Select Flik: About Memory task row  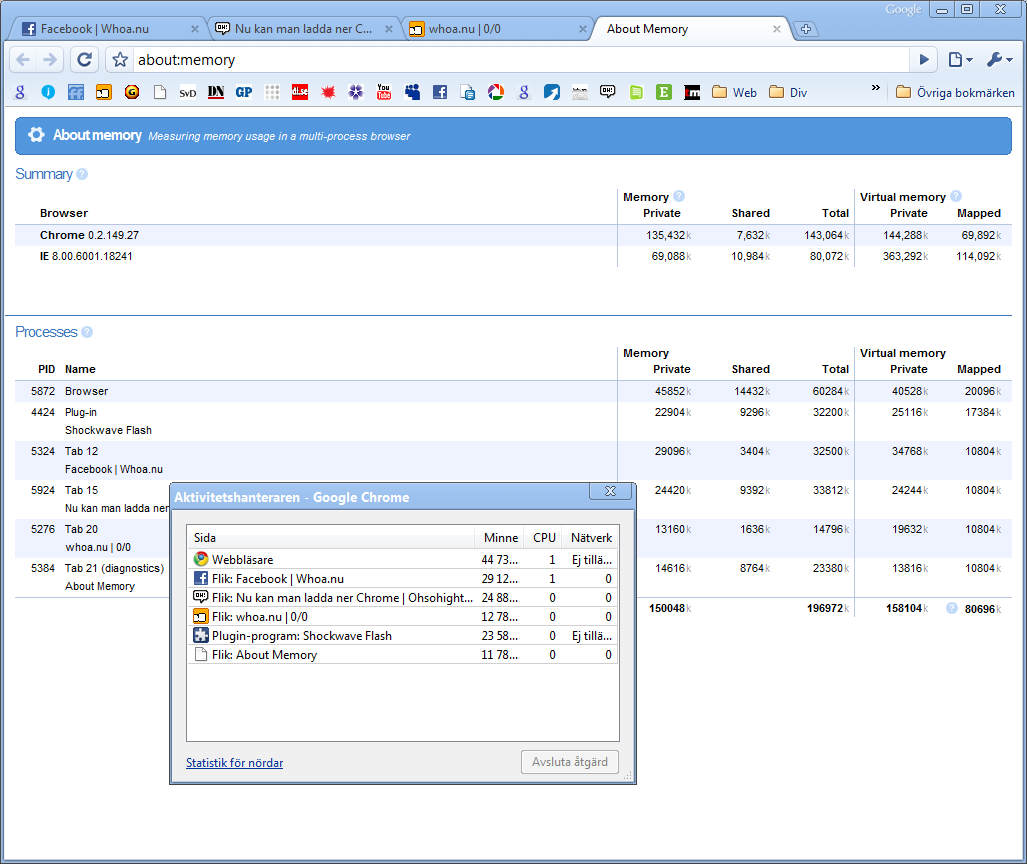403,654
